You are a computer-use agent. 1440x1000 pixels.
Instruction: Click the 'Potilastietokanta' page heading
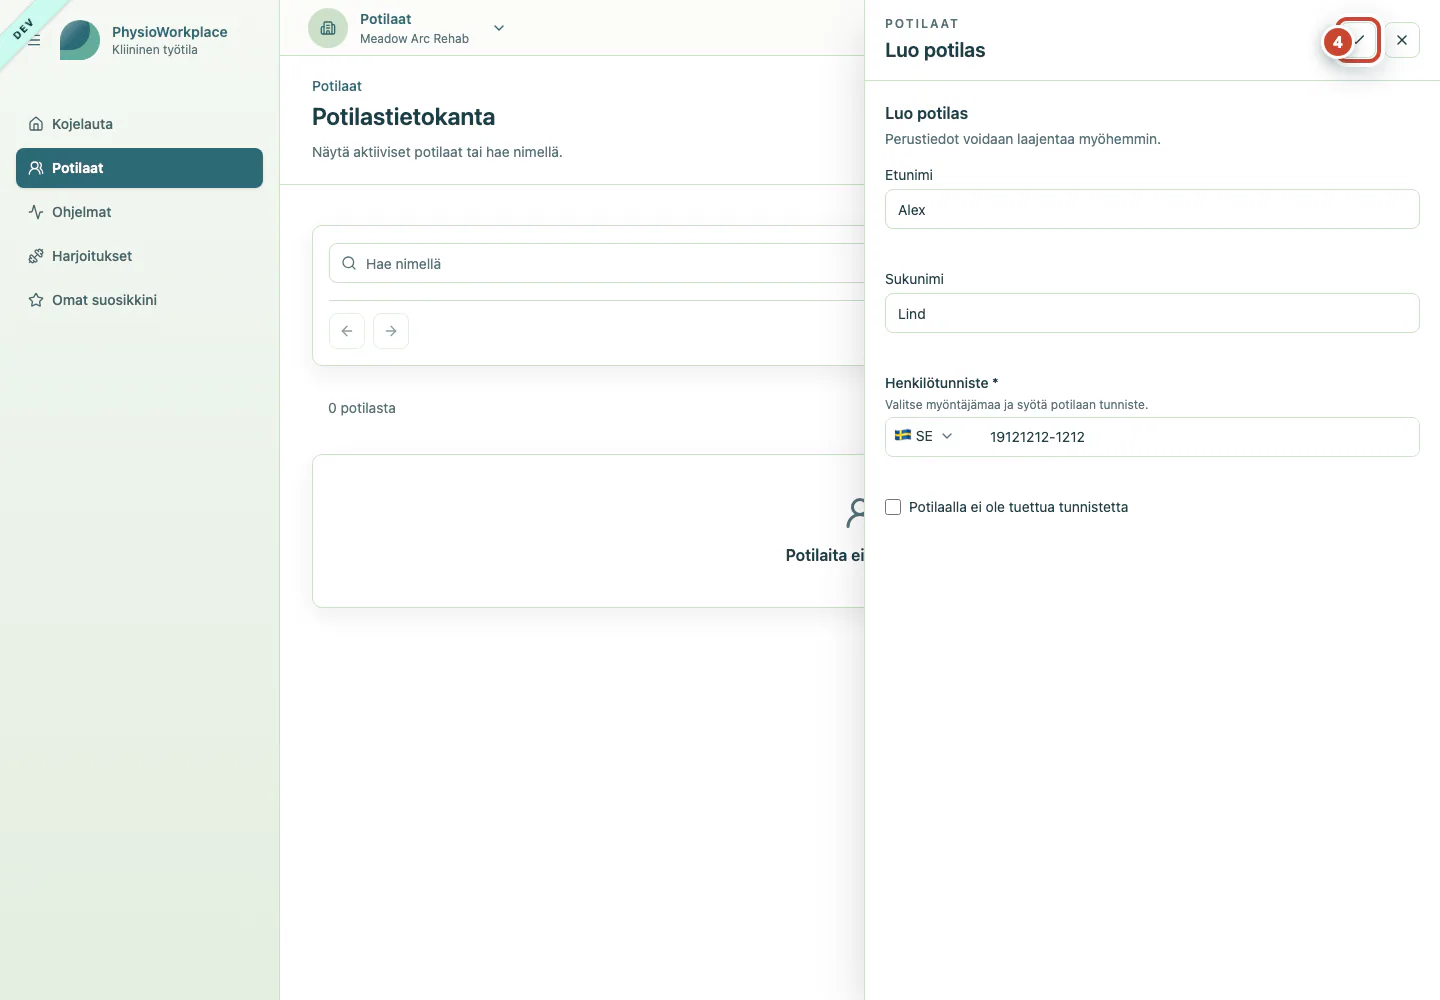tap(403, 117)
